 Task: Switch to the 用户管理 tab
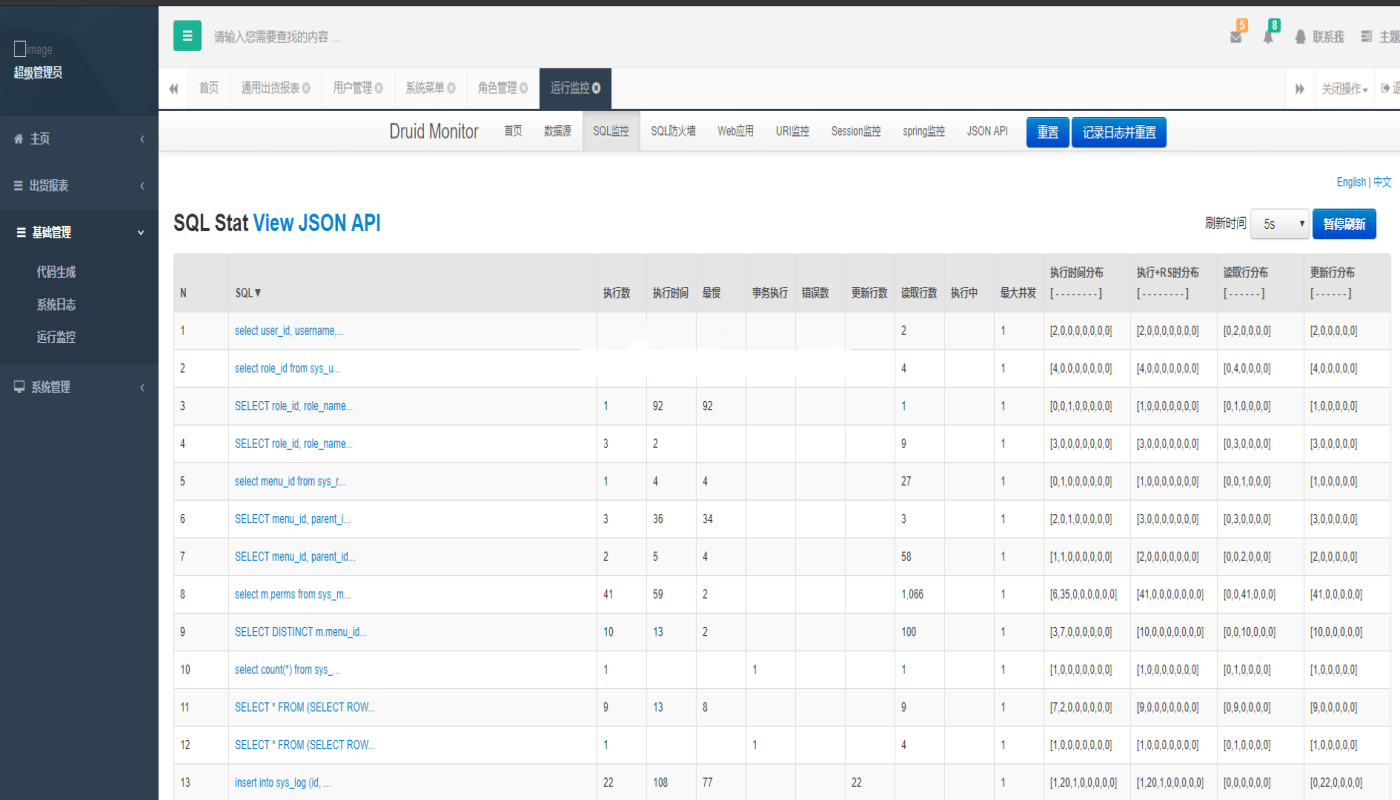pyautogui.click(x=352, y=88)
